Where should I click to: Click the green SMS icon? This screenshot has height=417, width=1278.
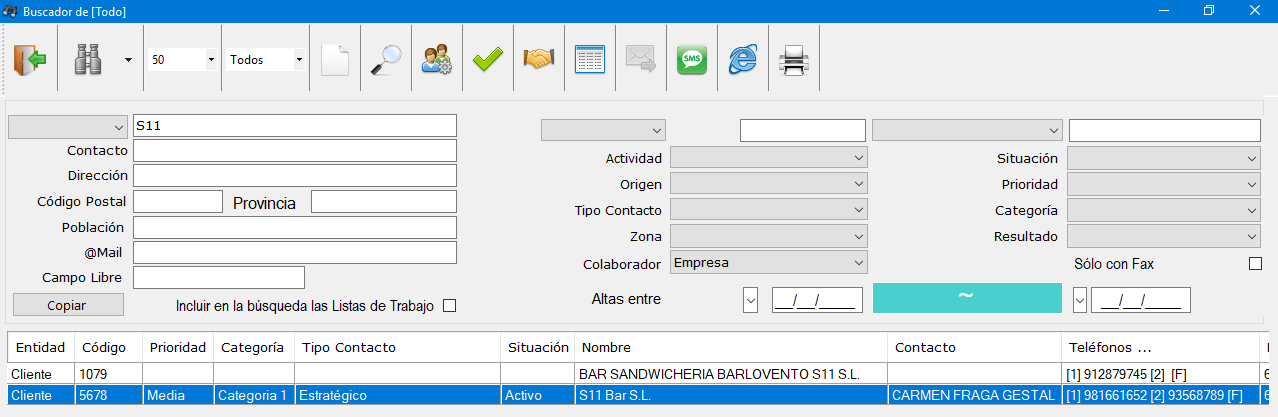[x=692, y=60]
